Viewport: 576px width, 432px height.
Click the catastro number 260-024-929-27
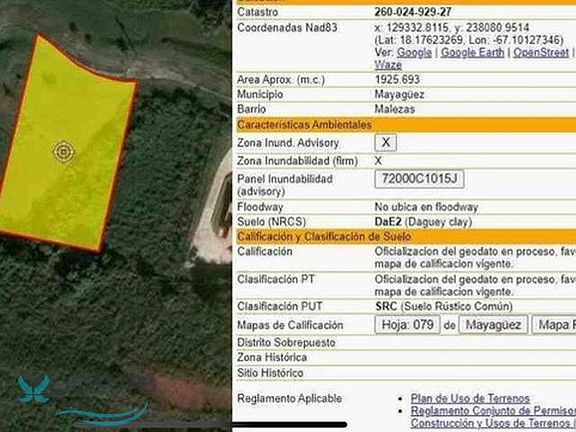pyautogui.click(x=413, y=12)
